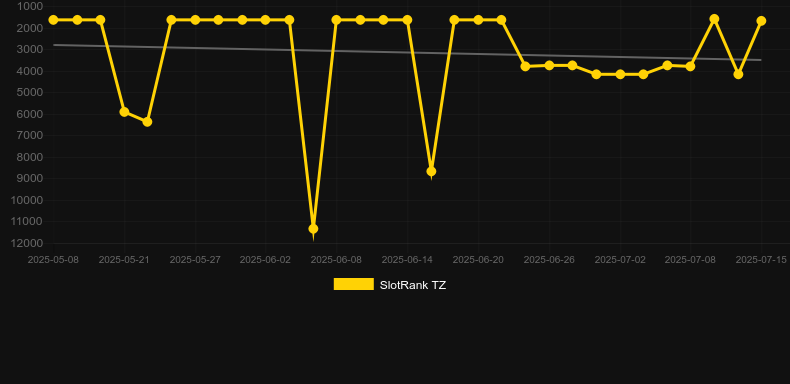790x384 pixels.
Task: Select the dip point near 6500 value
Action: pyautogui.click(x=147, y=122)
